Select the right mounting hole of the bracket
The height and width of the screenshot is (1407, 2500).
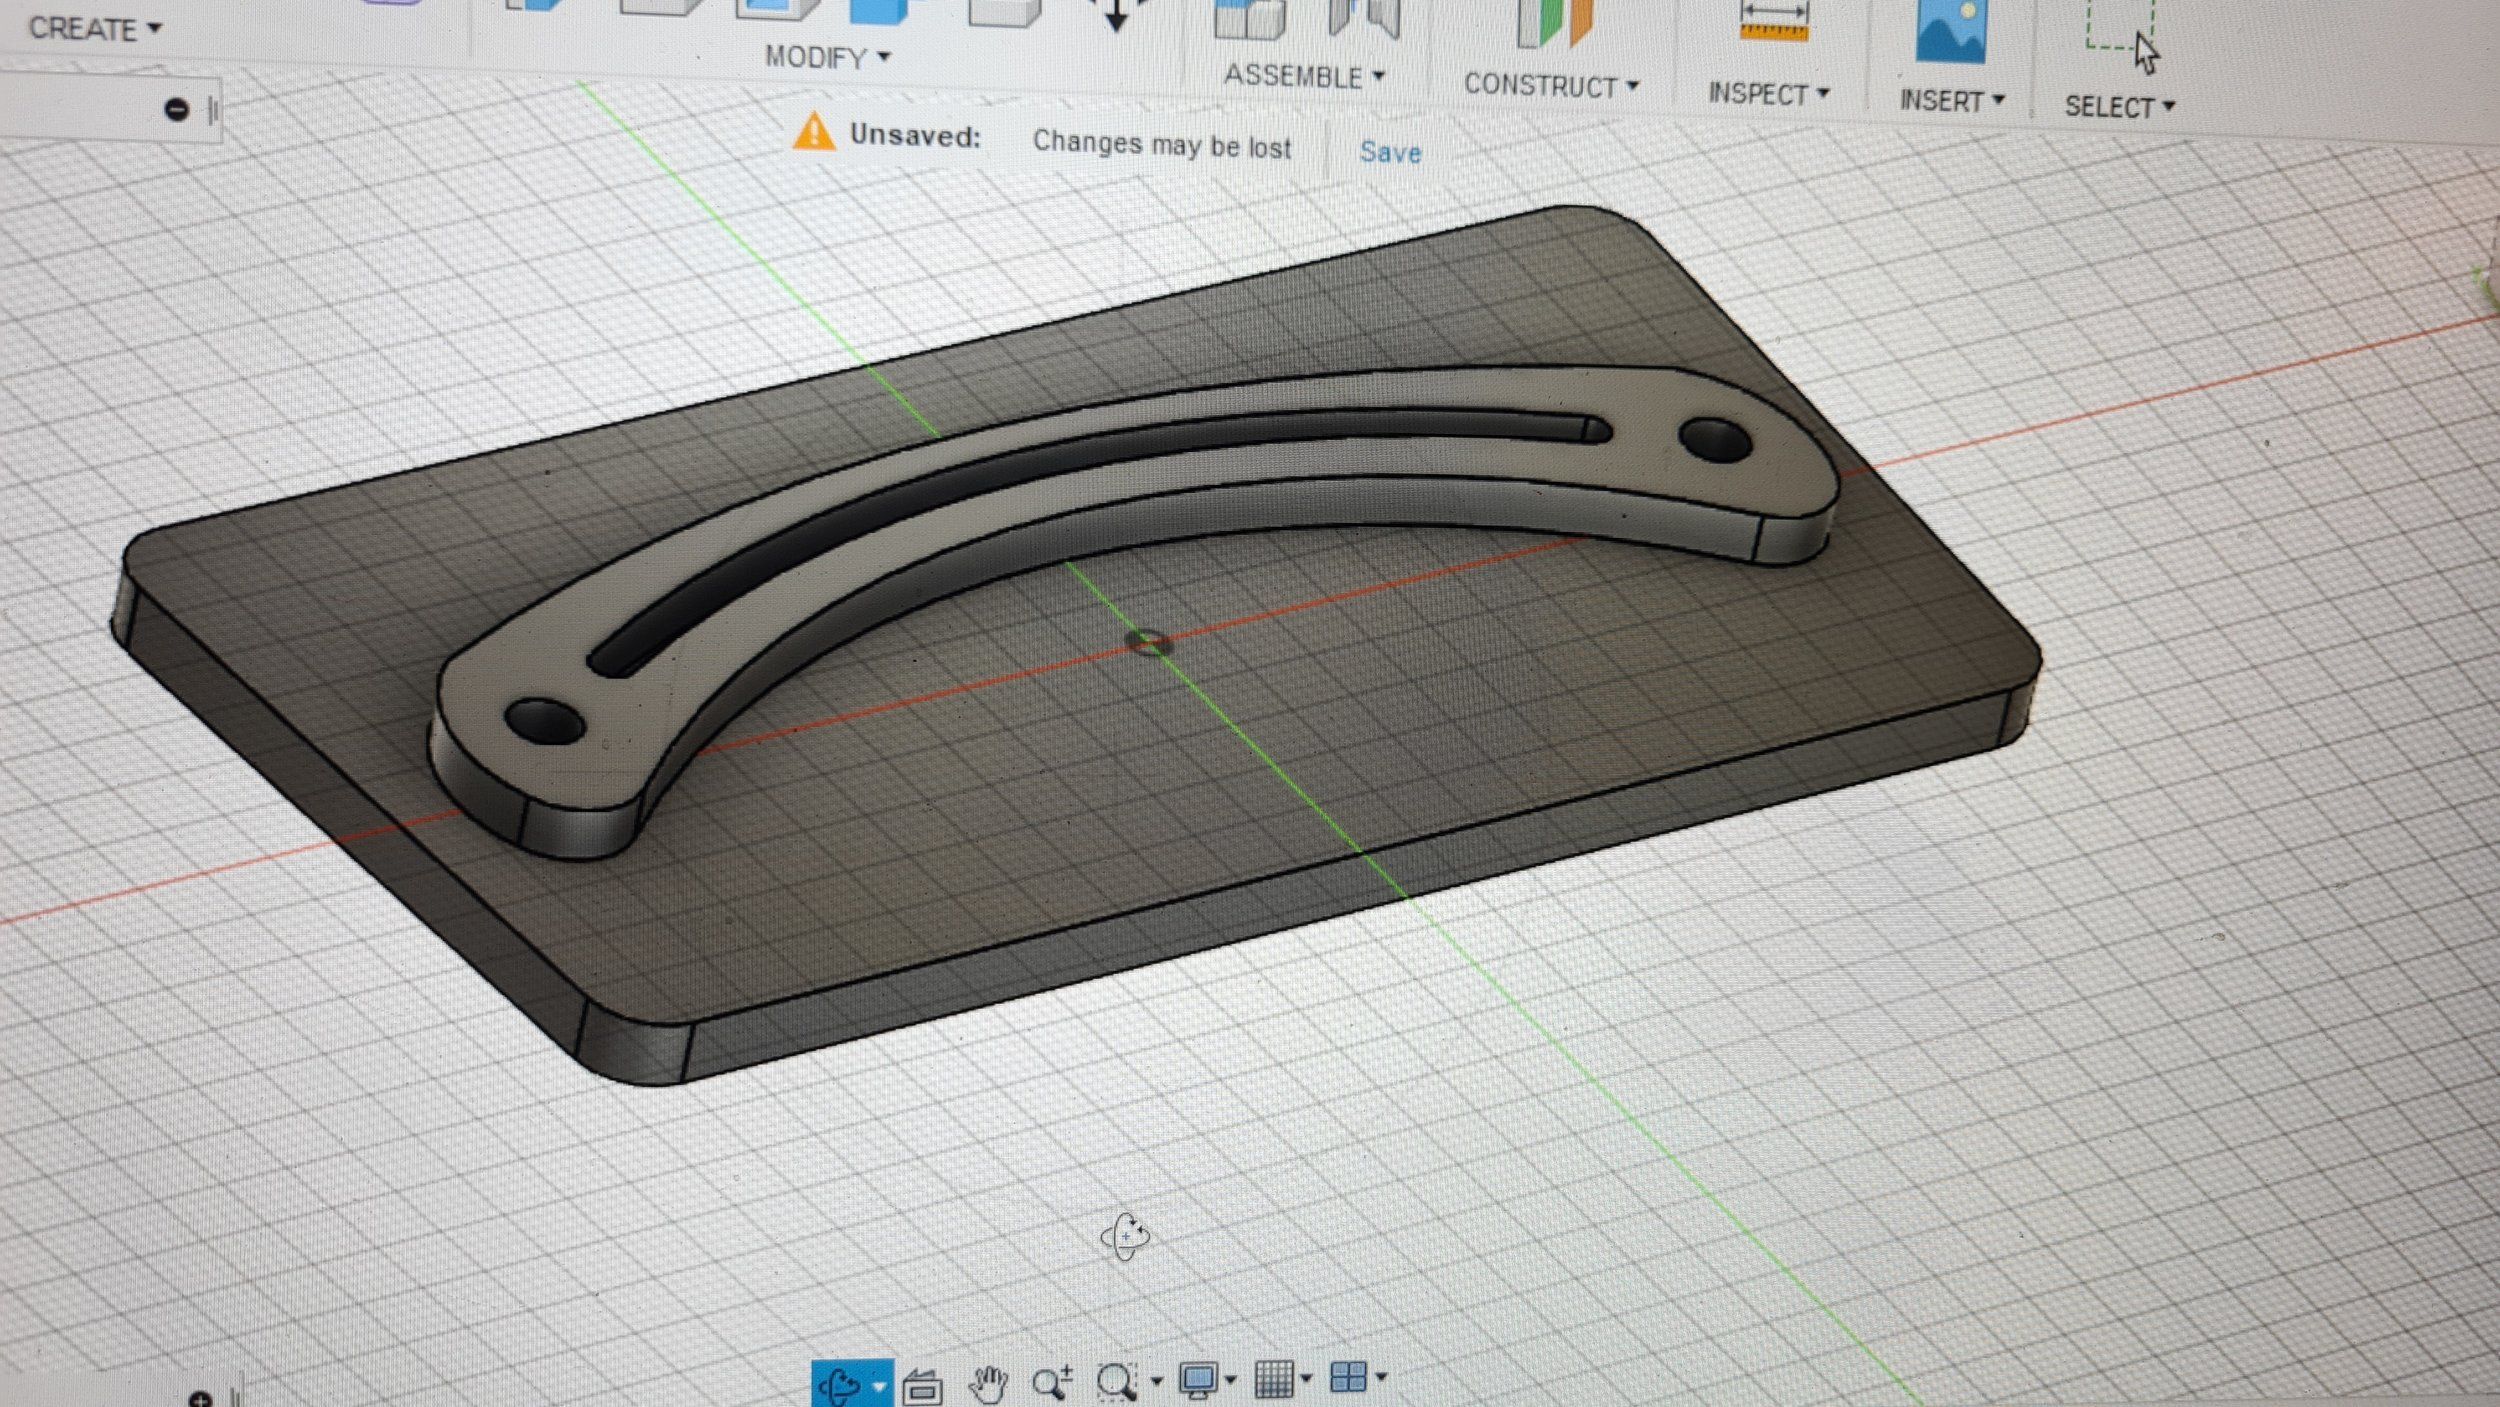(1715, 440)
